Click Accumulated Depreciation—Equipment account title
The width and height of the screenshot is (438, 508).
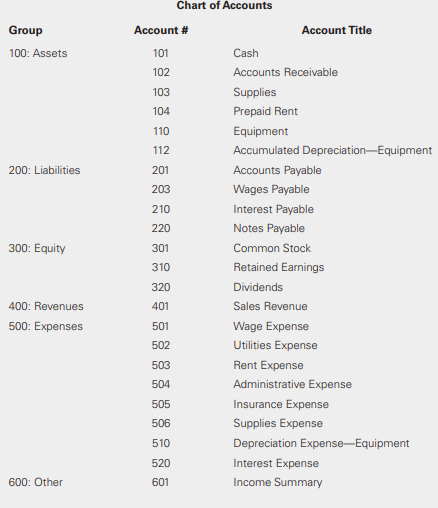click(x=333, y=150)
